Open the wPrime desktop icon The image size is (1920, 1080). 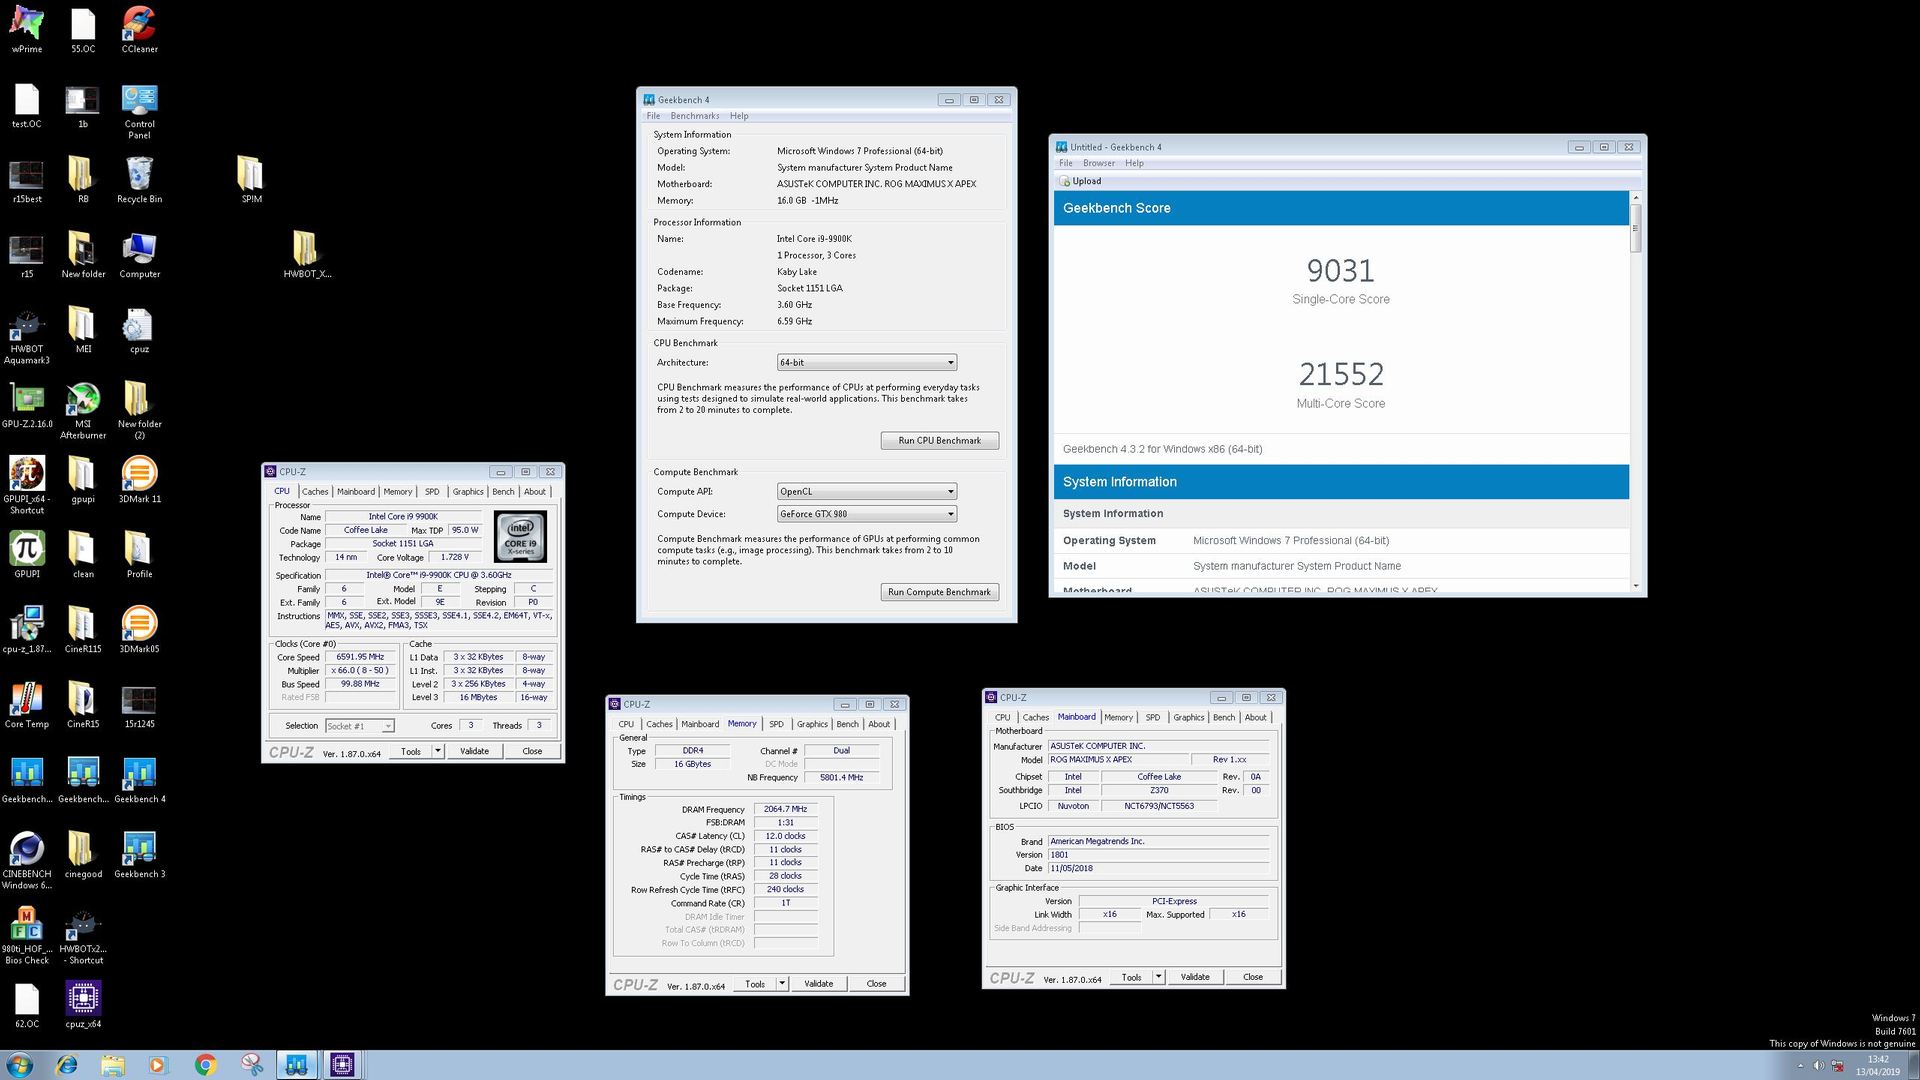(x=27, y=30)
